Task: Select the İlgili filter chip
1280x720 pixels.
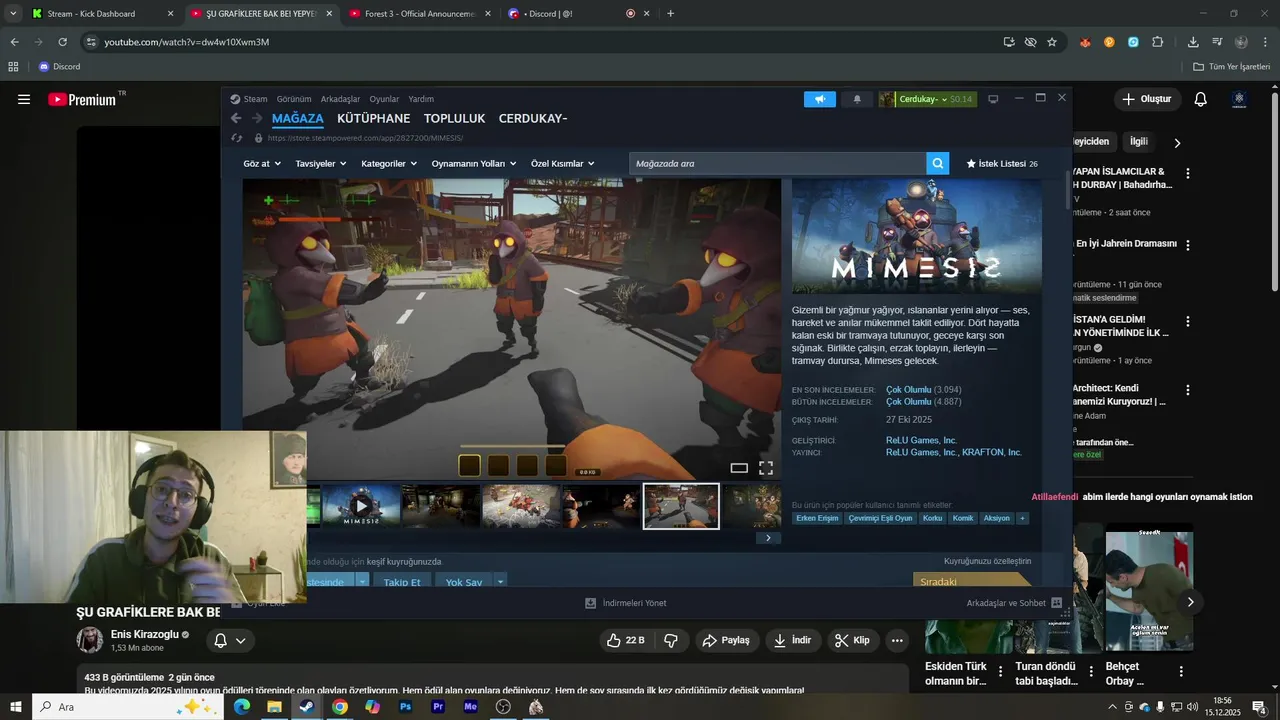Action: [1138, 142]
